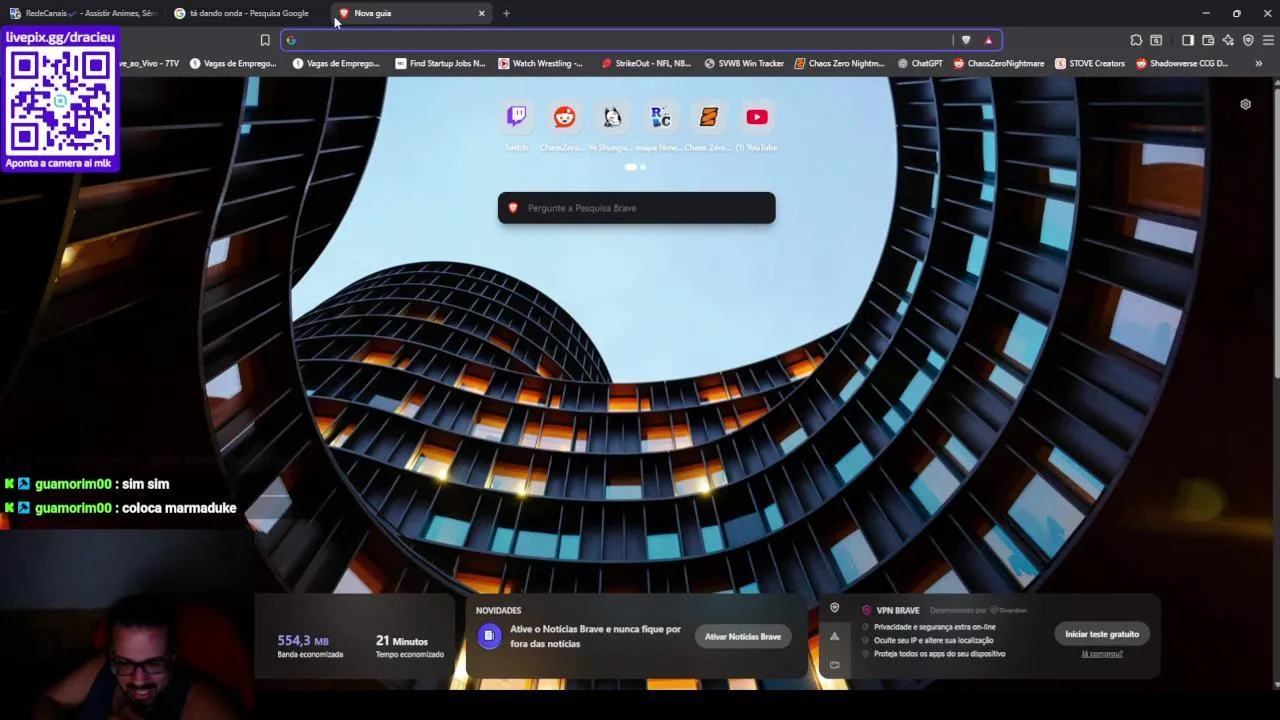This screenshot has width=1280, height=720.
Task: Open the Brave Wallet icon
Action: [1208, 40]
